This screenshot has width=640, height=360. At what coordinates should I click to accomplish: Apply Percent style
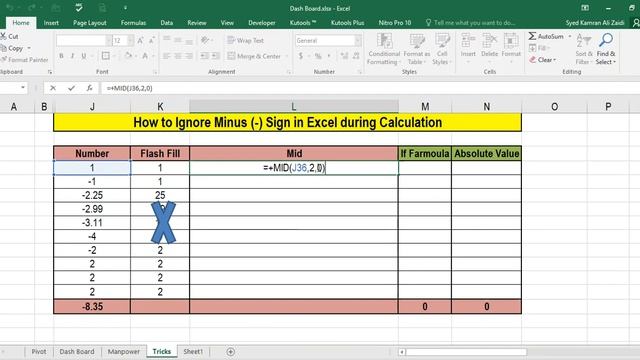tap(318, 56)
